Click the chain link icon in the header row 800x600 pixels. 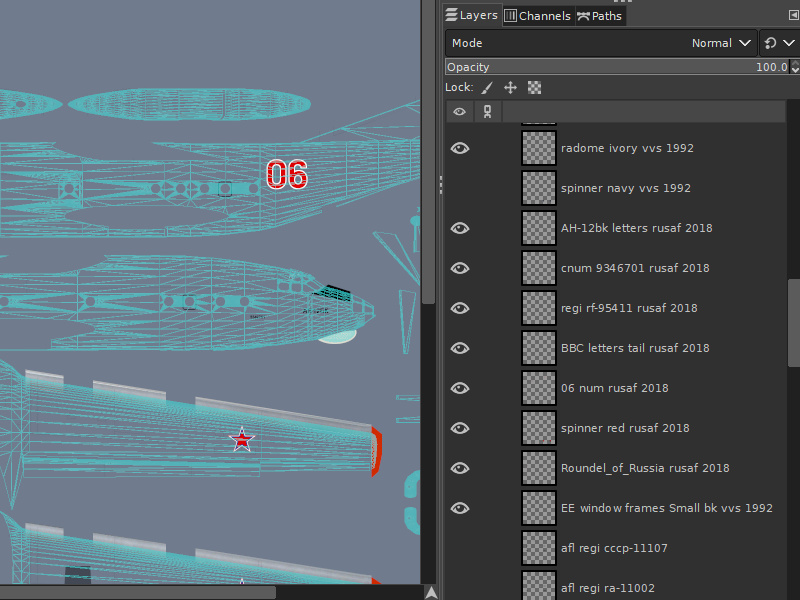(x=487, y=111)
